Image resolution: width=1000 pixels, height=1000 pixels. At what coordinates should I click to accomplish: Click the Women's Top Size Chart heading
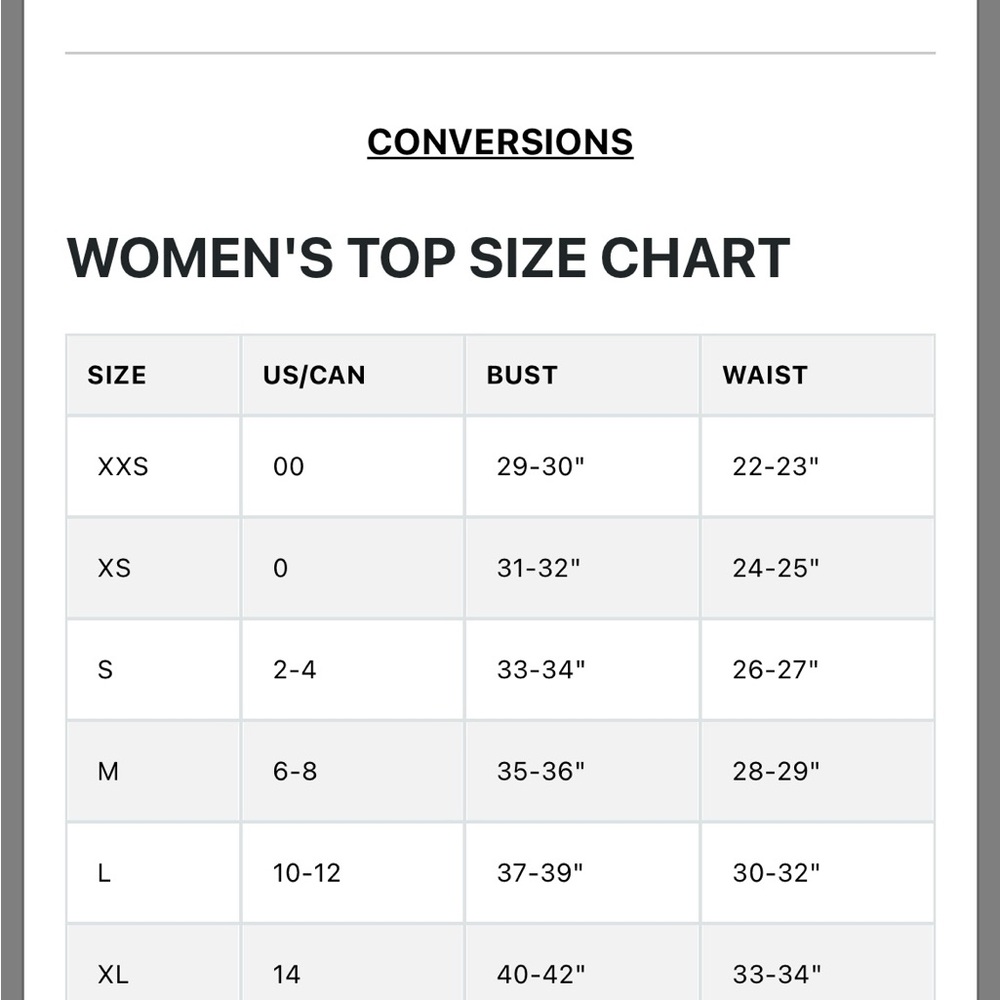click(428, 258)
